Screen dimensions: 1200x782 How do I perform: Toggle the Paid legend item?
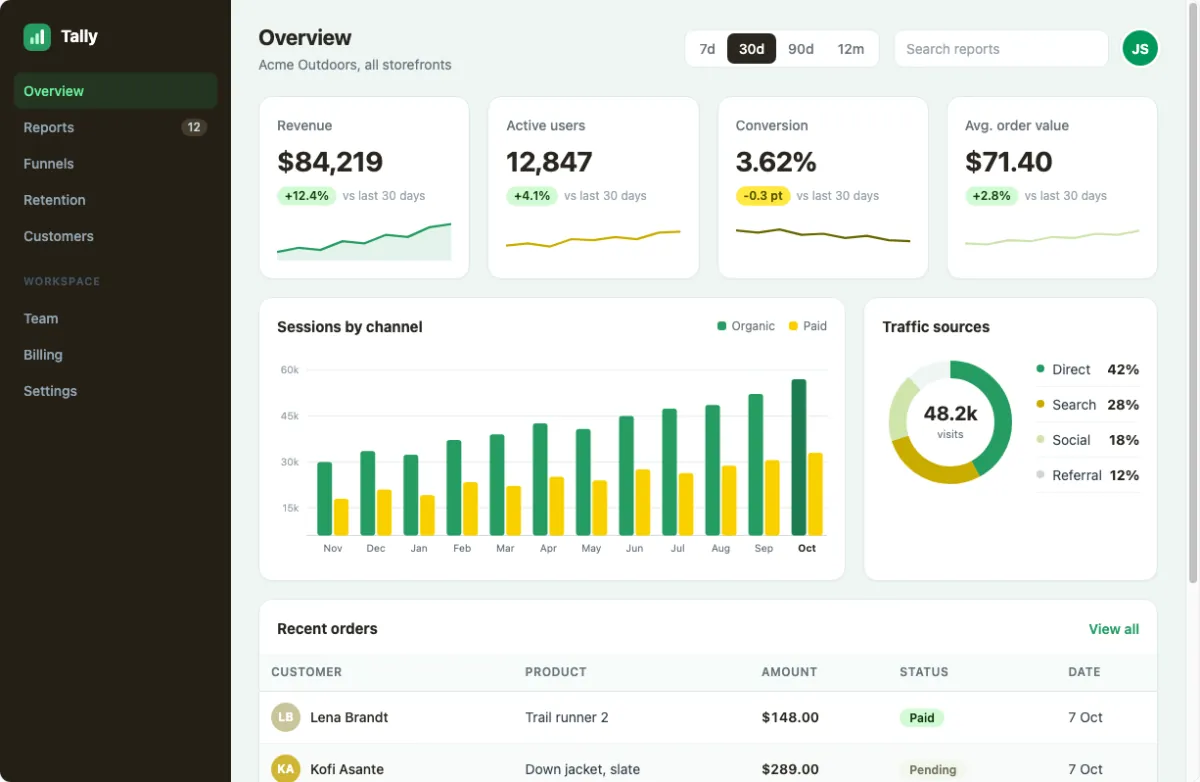tap(808, 326)
